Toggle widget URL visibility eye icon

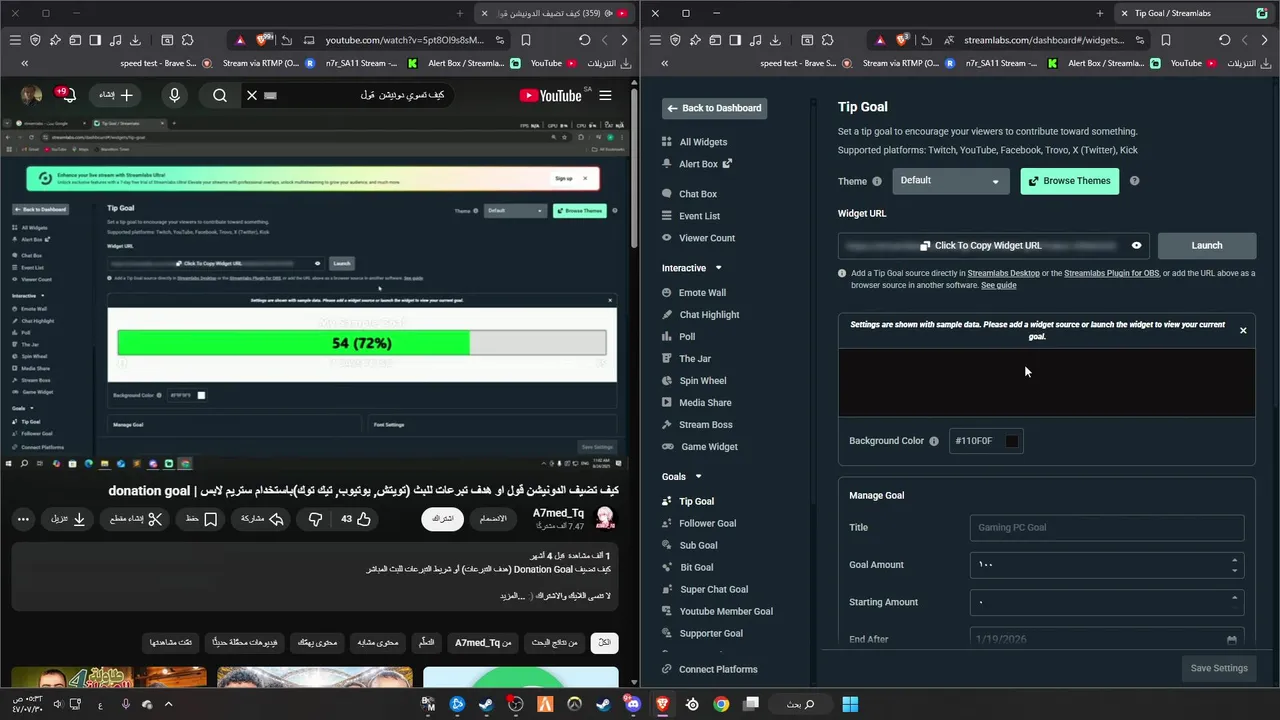1136,245
